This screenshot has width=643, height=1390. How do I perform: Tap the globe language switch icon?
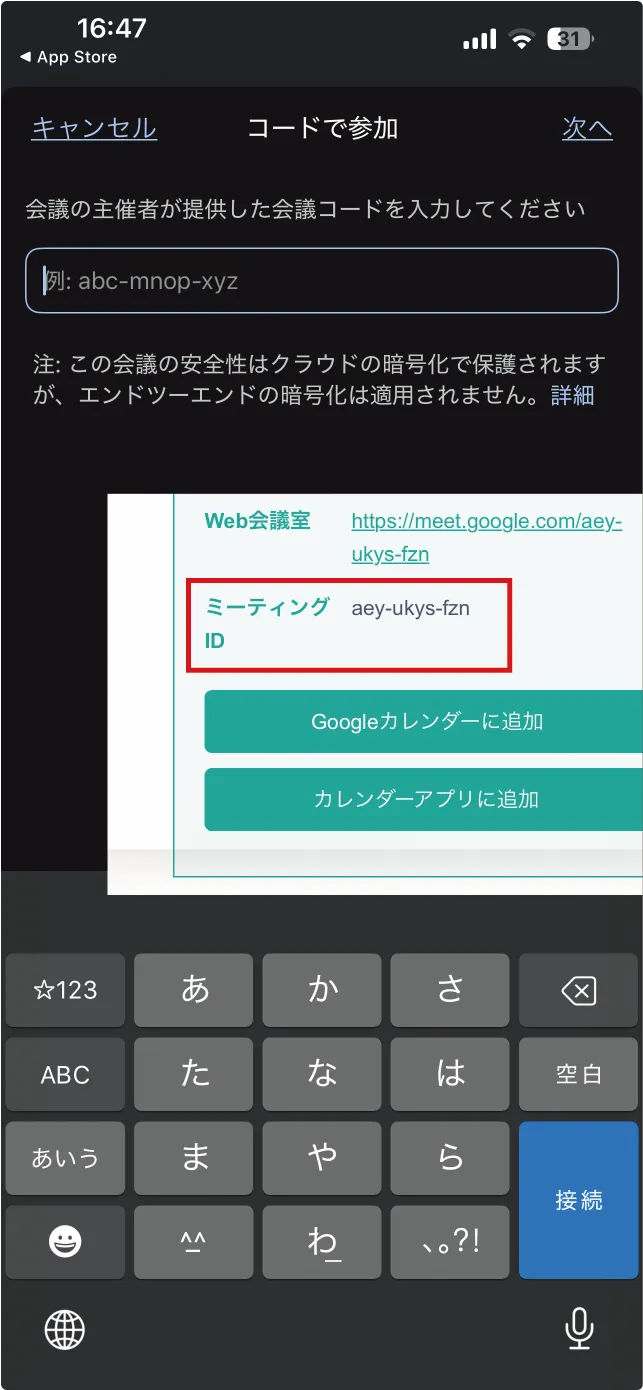pyautogui.click(x=65, y=1329)
